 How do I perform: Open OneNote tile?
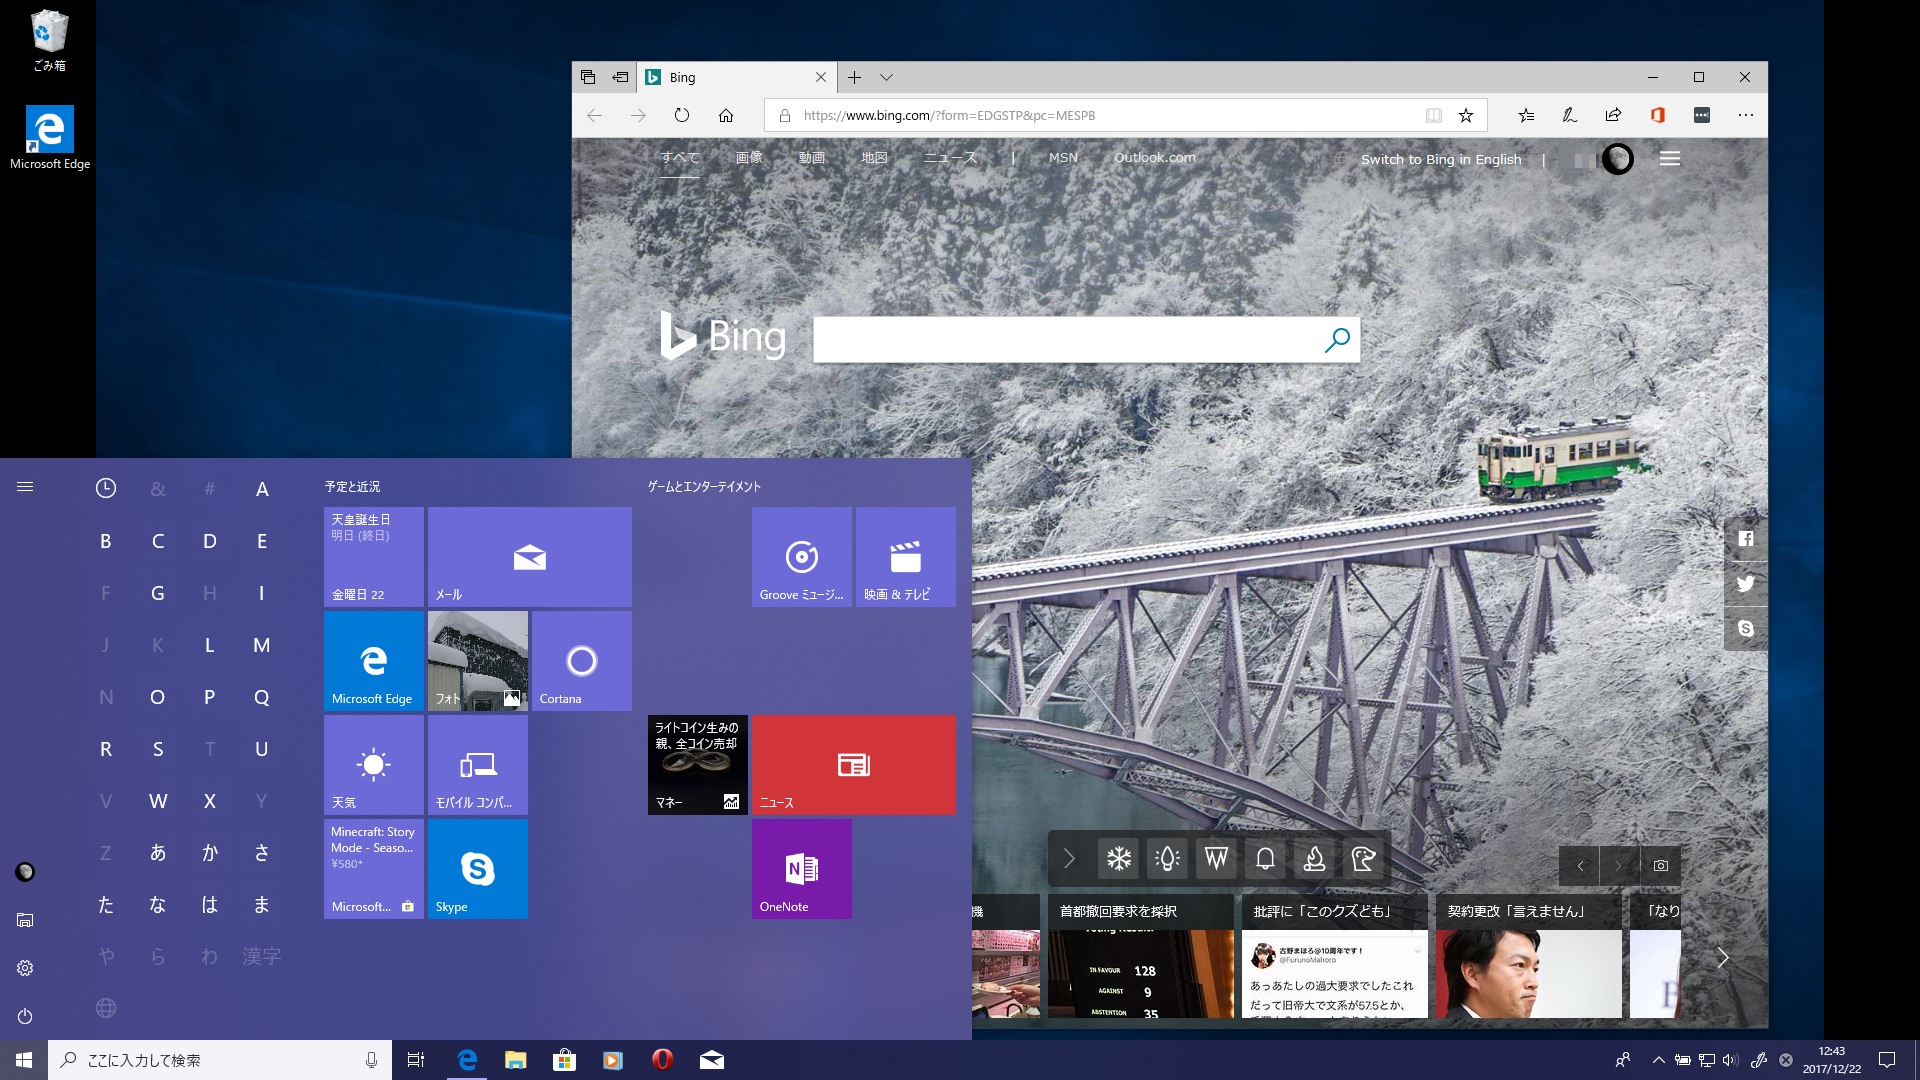tap(802, 869)
